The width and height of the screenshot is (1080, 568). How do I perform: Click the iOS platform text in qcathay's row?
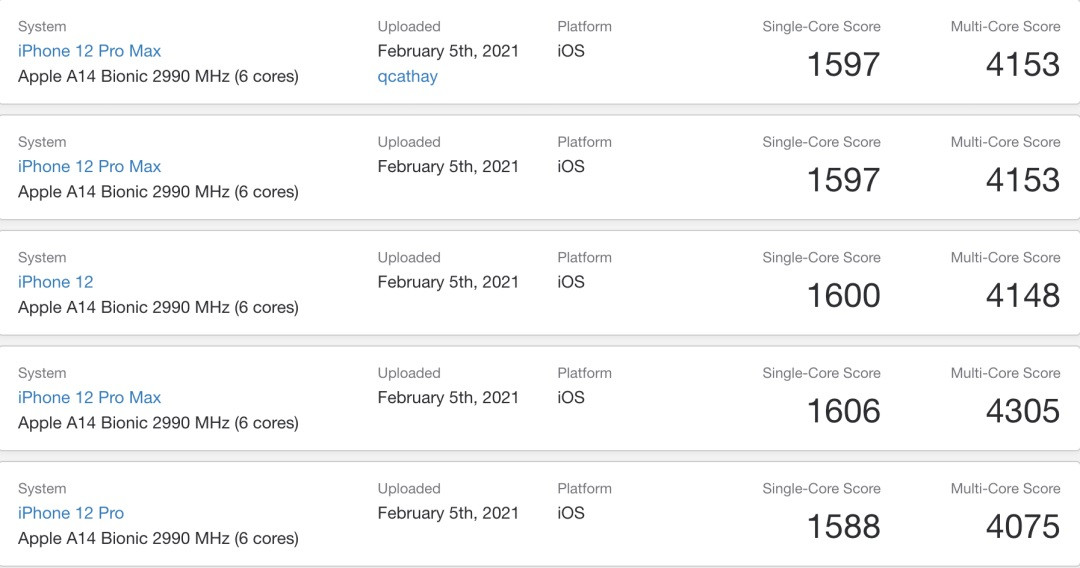(x=571, y=51)
